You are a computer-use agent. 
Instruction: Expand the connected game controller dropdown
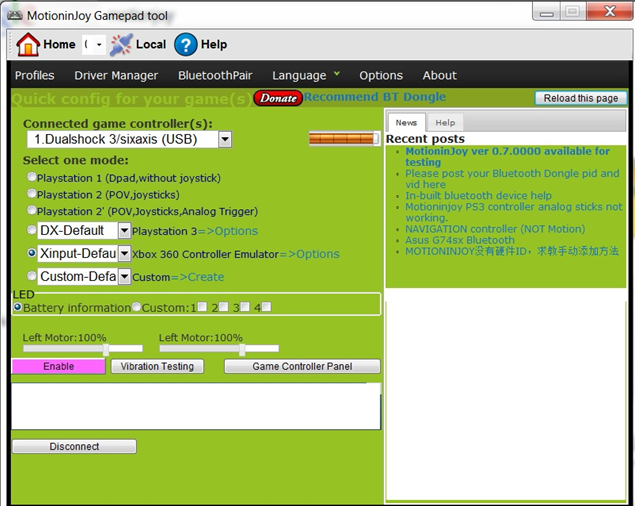tap(224, 140)
